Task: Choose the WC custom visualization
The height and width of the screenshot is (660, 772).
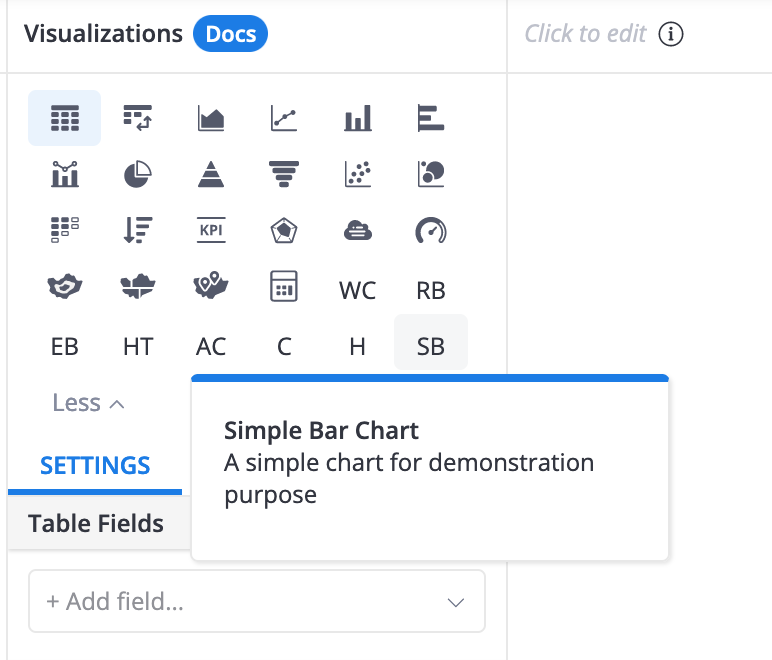Action: click(357, 290)
